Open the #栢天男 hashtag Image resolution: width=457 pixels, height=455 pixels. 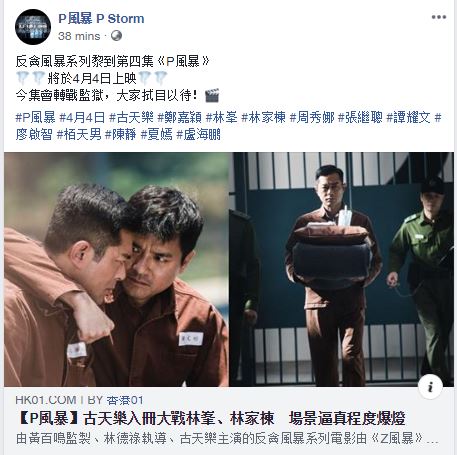click(79, 135)
